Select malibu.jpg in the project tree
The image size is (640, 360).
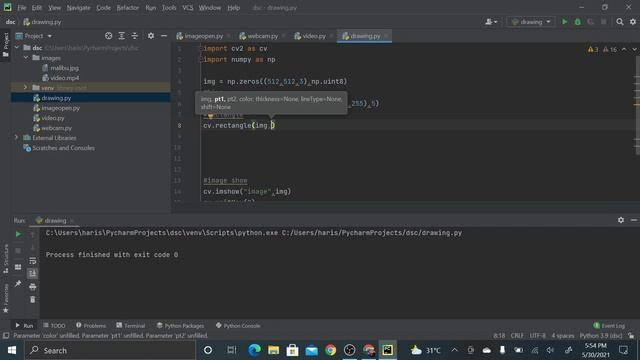click(60, 68)
